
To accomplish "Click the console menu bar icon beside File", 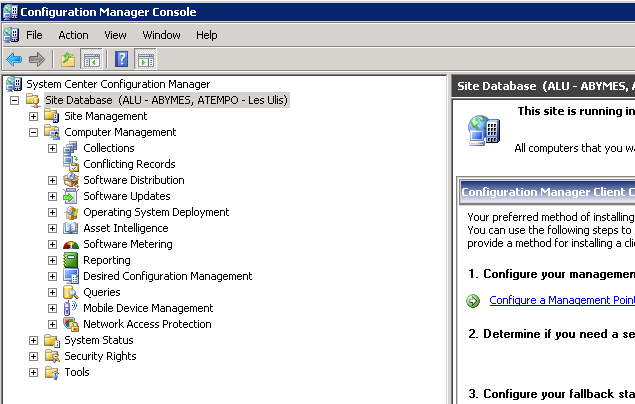I will tap(11, 35).
